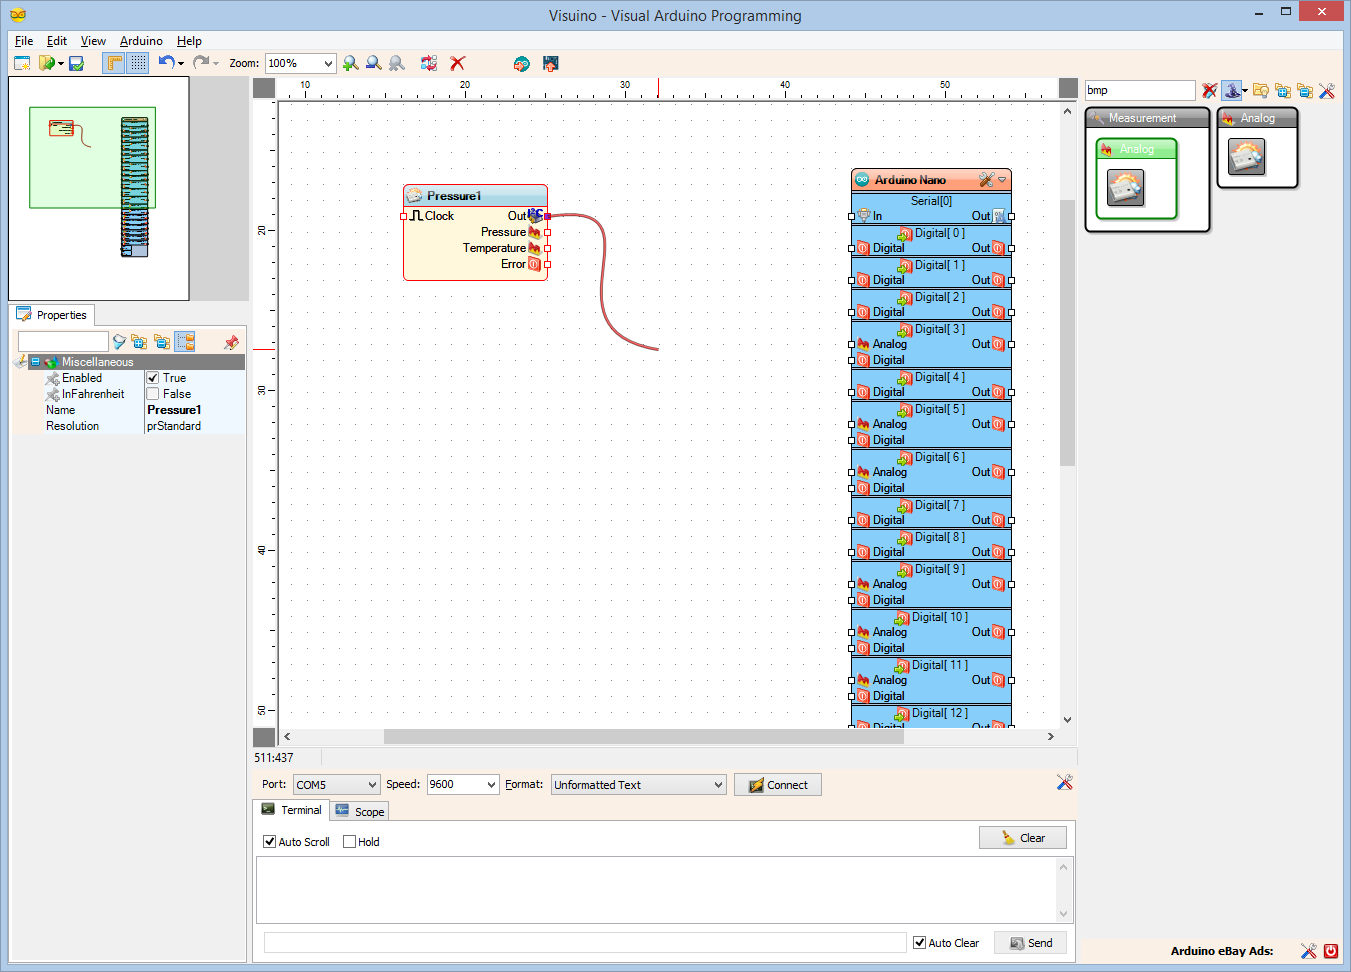Viewport: 1351px width, 972px height.
Task: Clear the component search filter
Action: click(x=1210, y=90)
